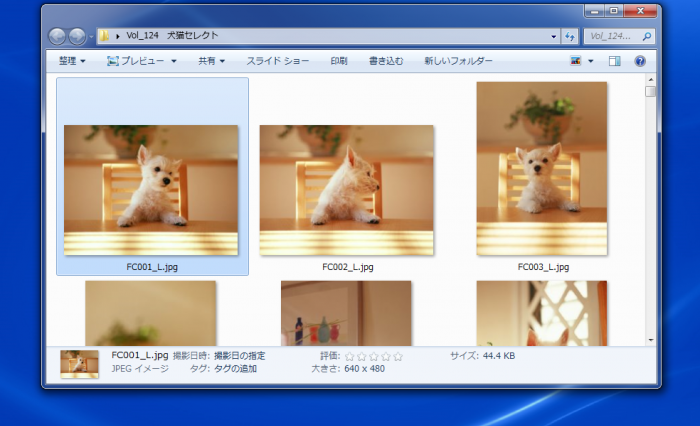The width and height of the screenshot is (700, 426).
Task: Select the FC003_L.jpg thumbnail
Action: click(x=542, y=168)
